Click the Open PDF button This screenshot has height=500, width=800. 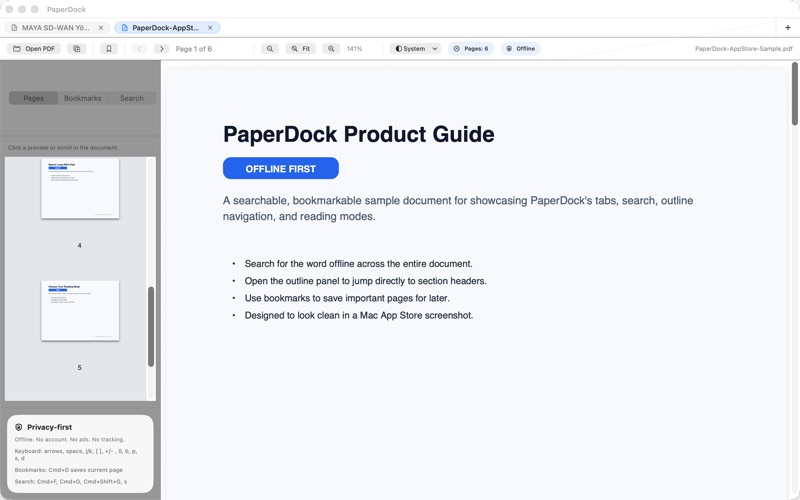pos(34,48)
